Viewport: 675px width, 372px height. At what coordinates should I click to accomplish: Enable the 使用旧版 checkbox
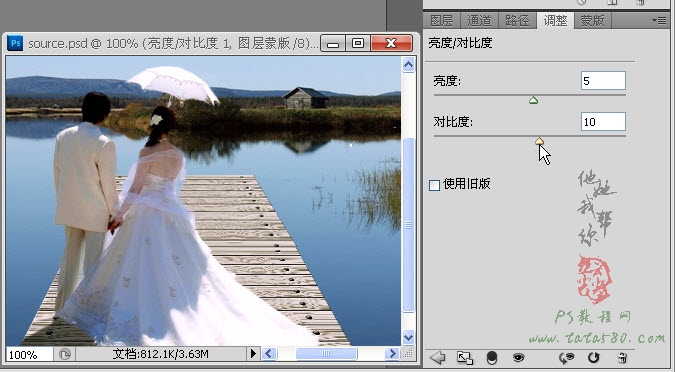click(434, 185)
